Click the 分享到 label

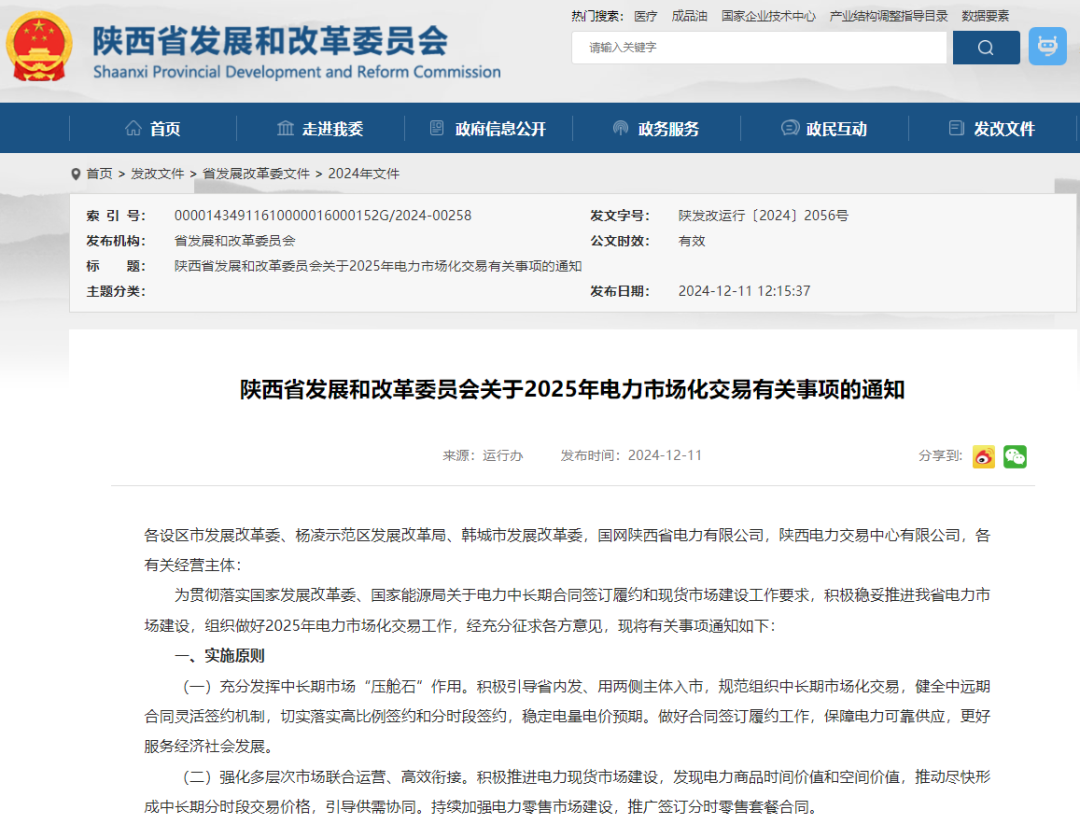(940, 455)
